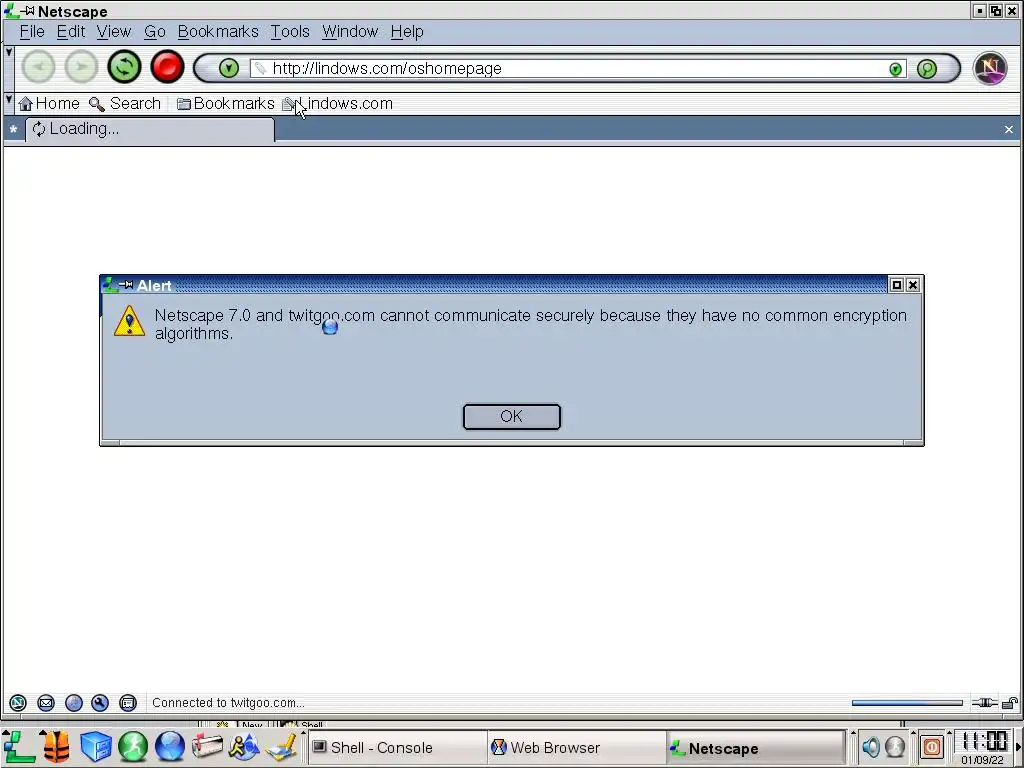Image resolution: width=1024 pixels, height=768 pixels.
Task: Click the round Search button beside URL field
Action: click(x=927, y=69)
